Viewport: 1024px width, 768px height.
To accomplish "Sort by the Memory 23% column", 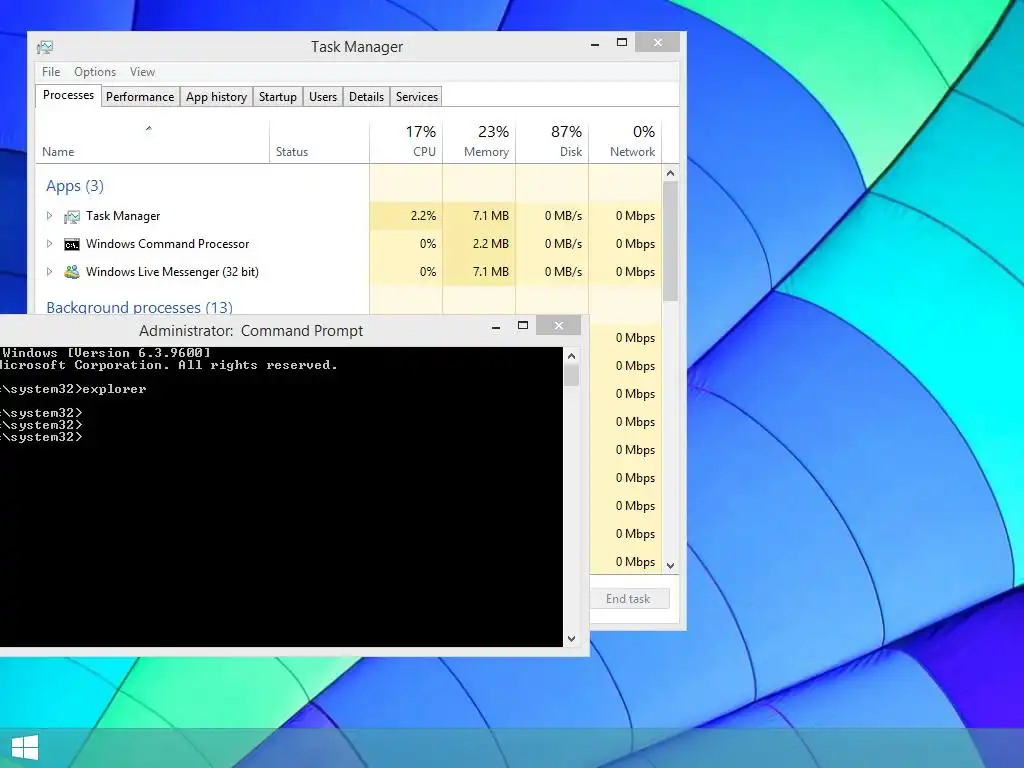I will (x=479, y=142).
